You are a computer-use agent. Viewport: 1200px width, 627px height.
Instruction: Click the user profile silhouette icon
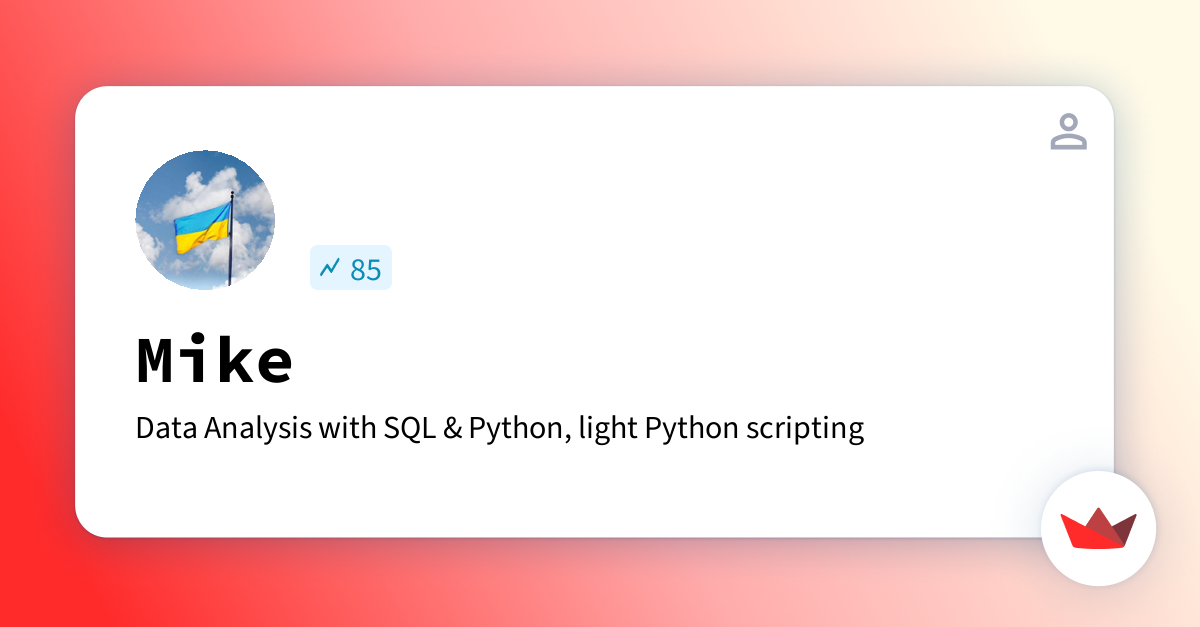click(x=1068, y=132)
